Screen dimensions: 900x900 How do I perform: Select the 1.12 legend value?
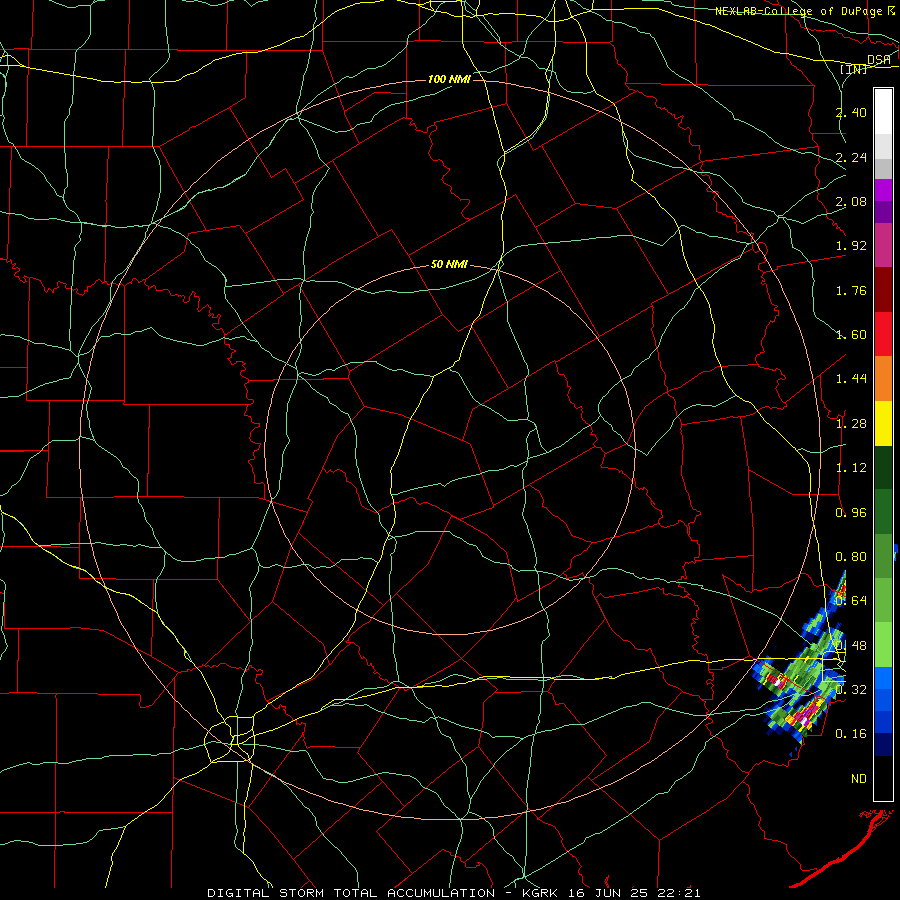[851, 468]
